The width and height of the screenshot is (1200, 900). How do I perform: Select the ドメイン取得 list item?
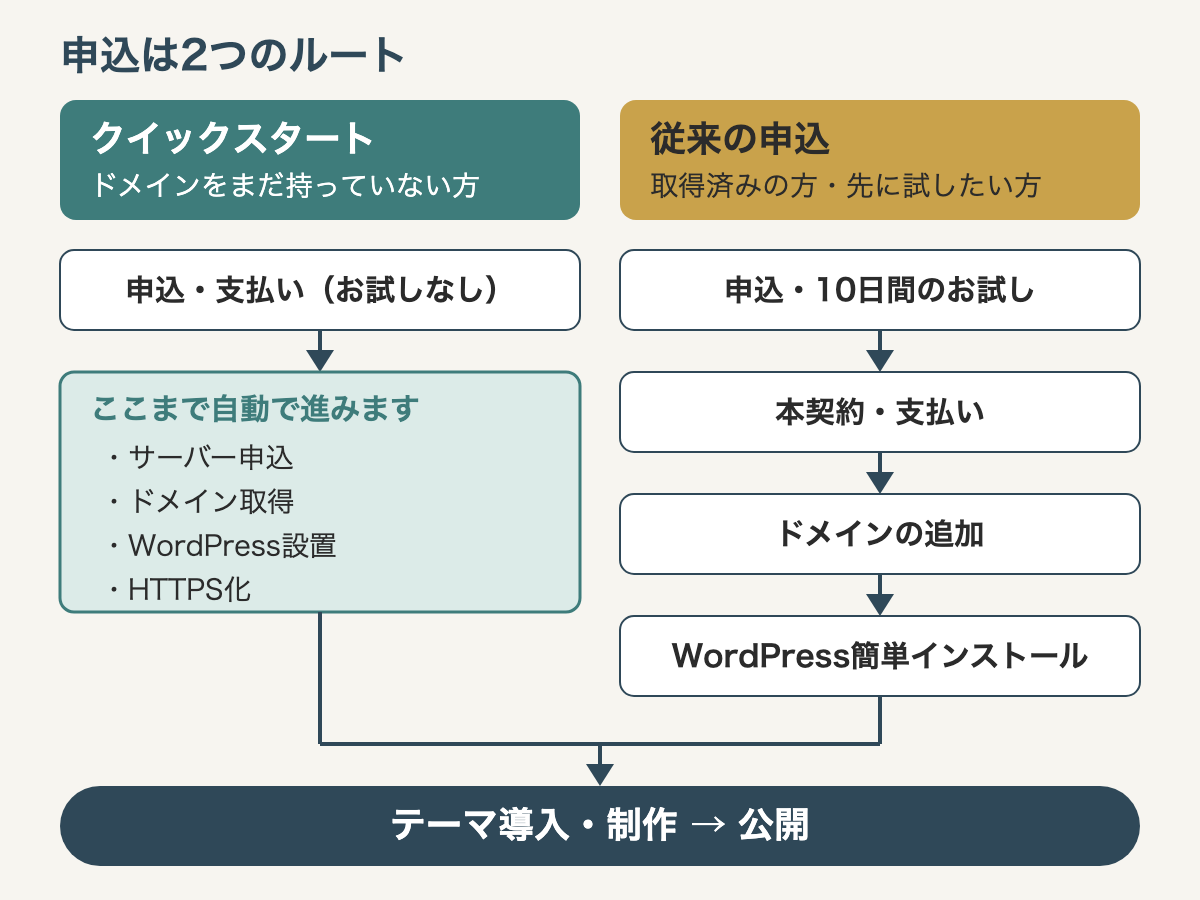[199, 501]
